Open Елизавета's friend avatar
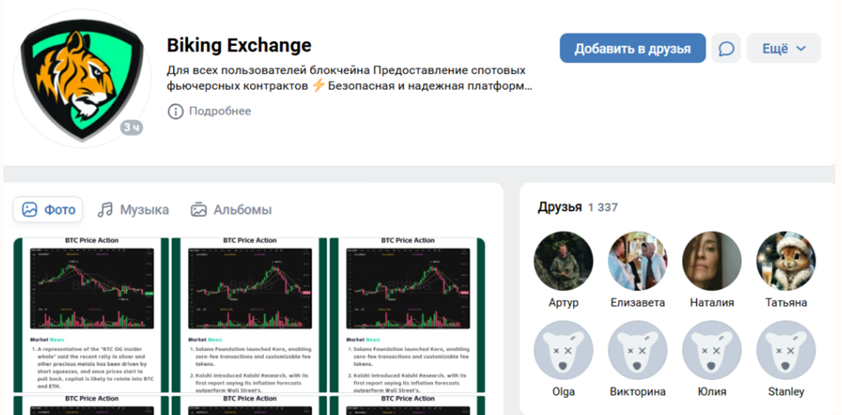This screenshot has width=842, height=415. point(638,261)
